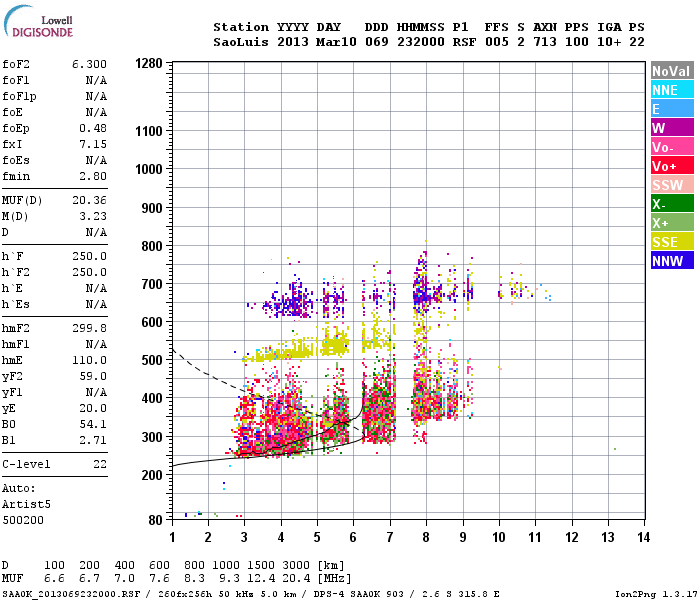Click the h`F value 250.0

pos(89,256)
